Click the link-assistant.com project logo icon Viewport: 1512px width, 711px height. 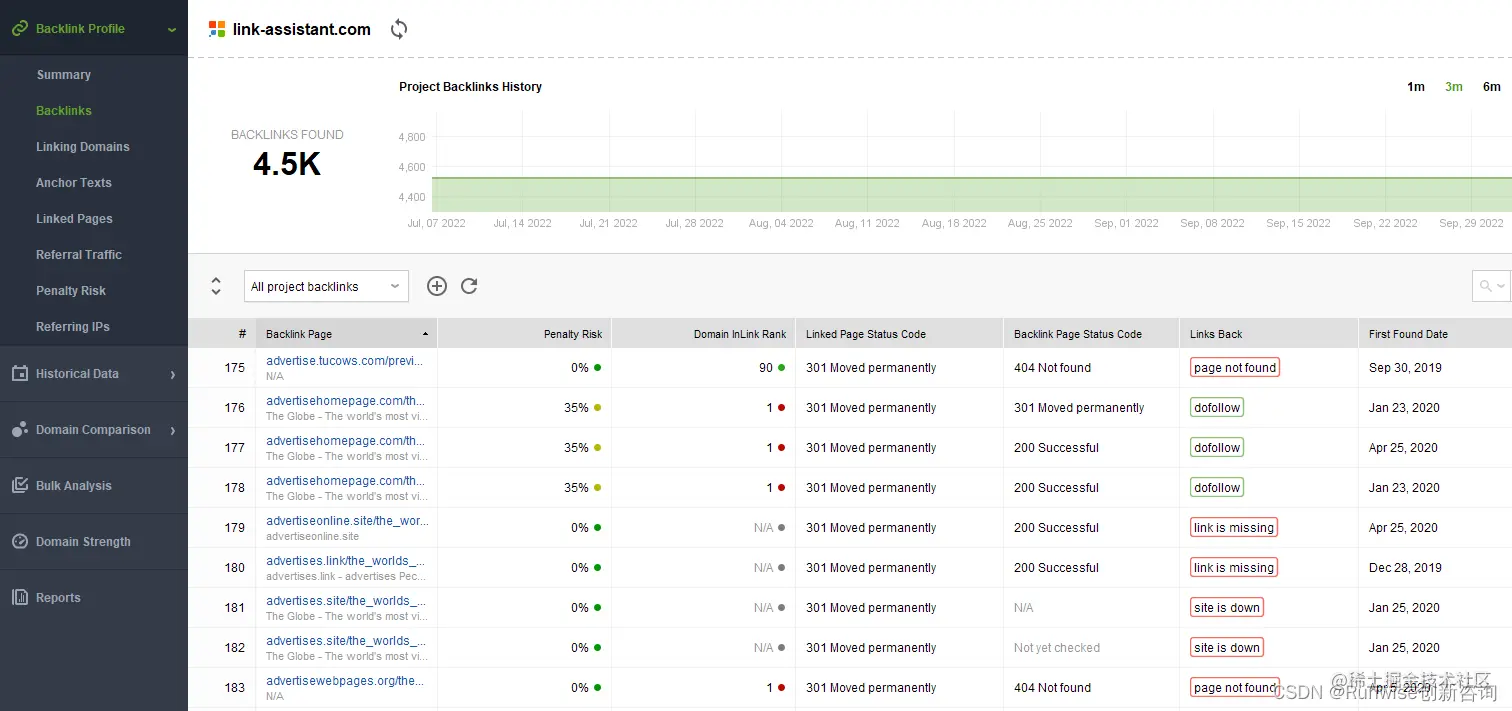coord(217,29)
